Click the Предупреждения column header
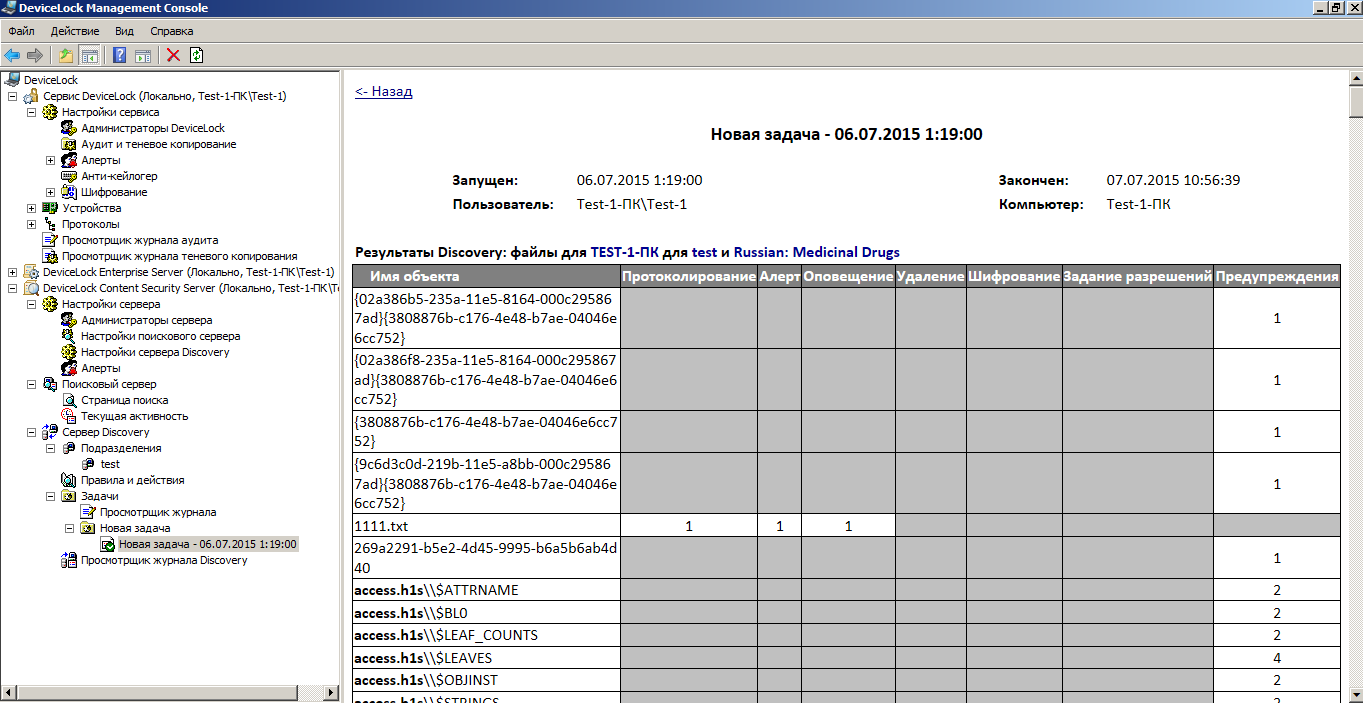The width and height of the screenshot is (1363, 703). click(1276, 276)
